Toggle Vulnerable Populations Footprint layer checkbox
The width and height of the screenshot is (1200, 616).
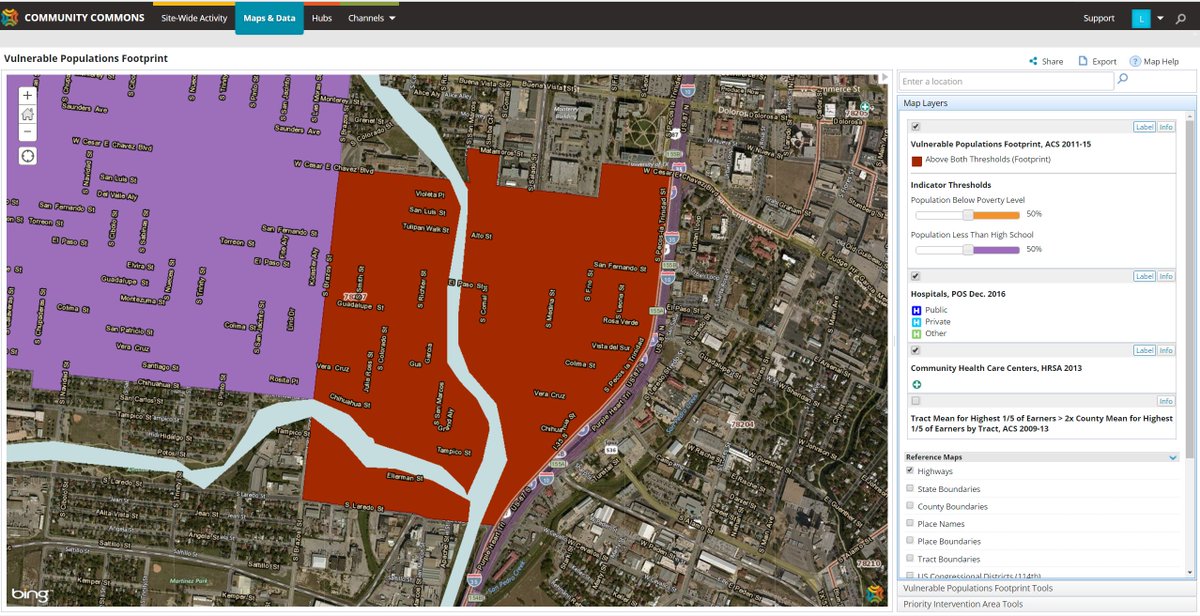point(916,127)
